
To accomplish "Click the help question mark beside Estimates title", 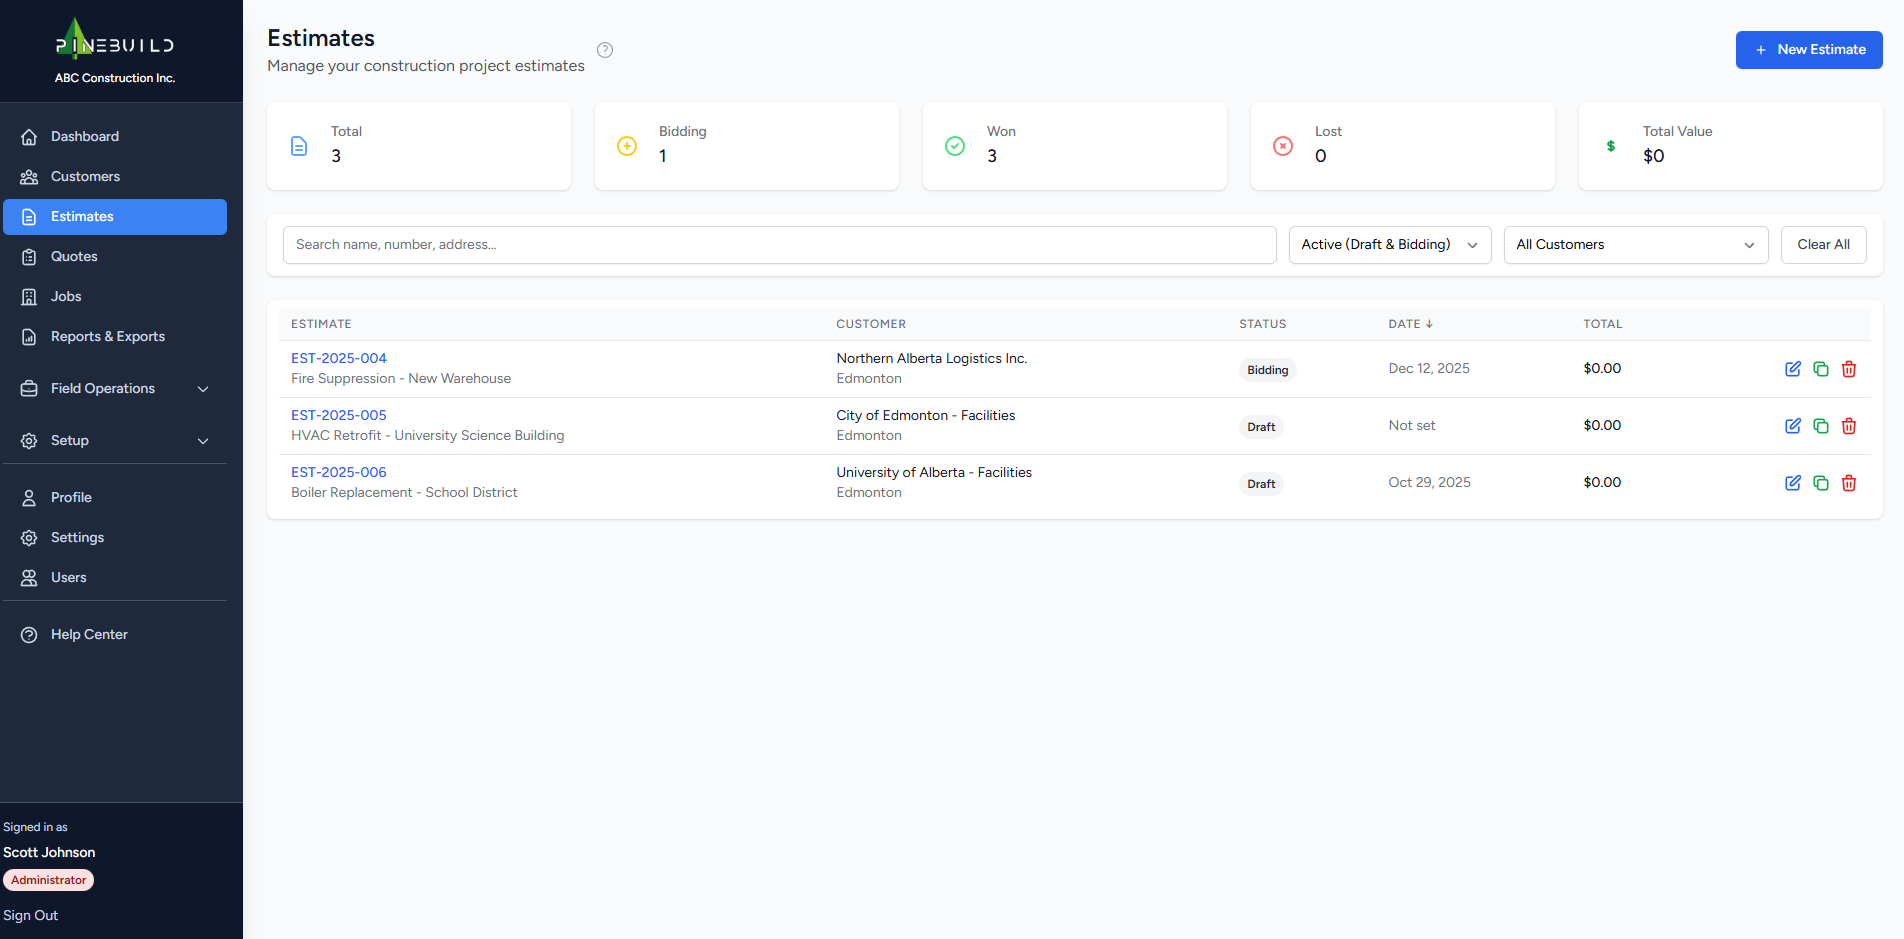I will click(x=605, y=50).
